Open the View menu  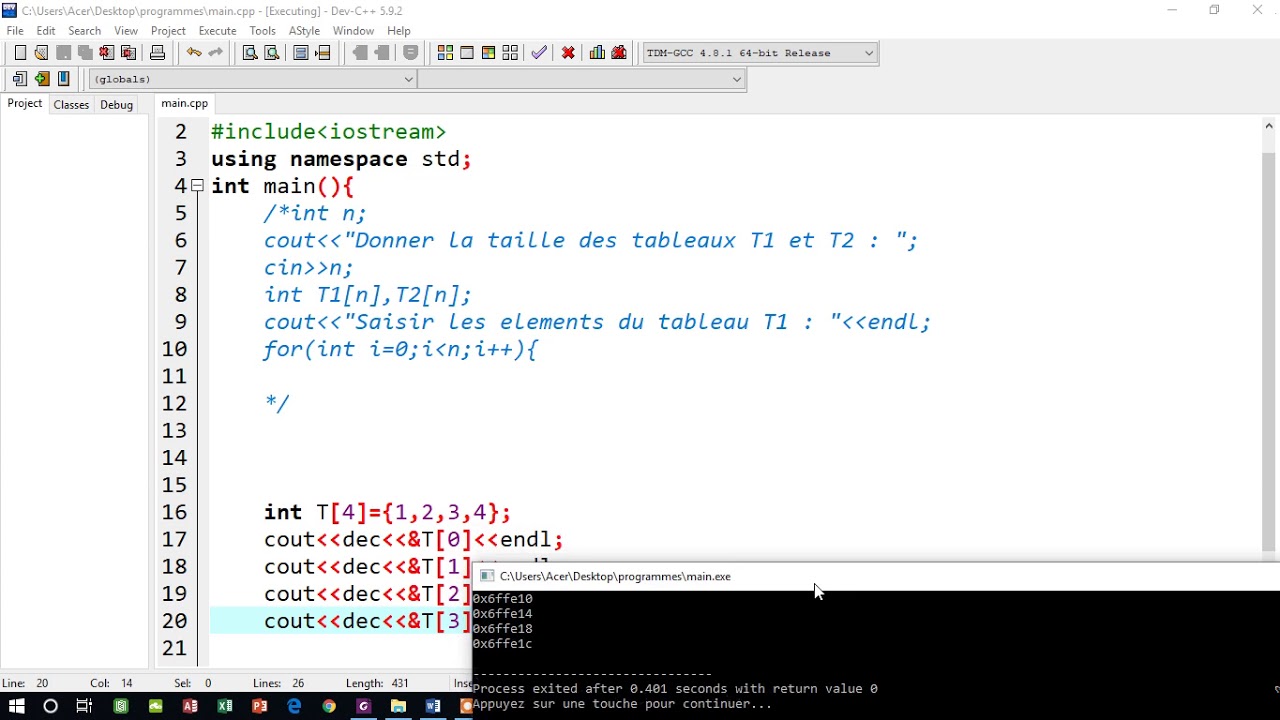126,31
